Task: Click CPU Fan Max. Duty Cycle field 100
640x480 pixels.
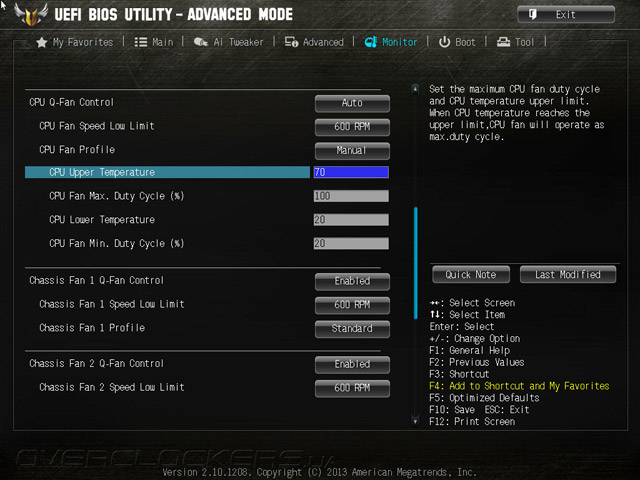Action: pos(351,196)
